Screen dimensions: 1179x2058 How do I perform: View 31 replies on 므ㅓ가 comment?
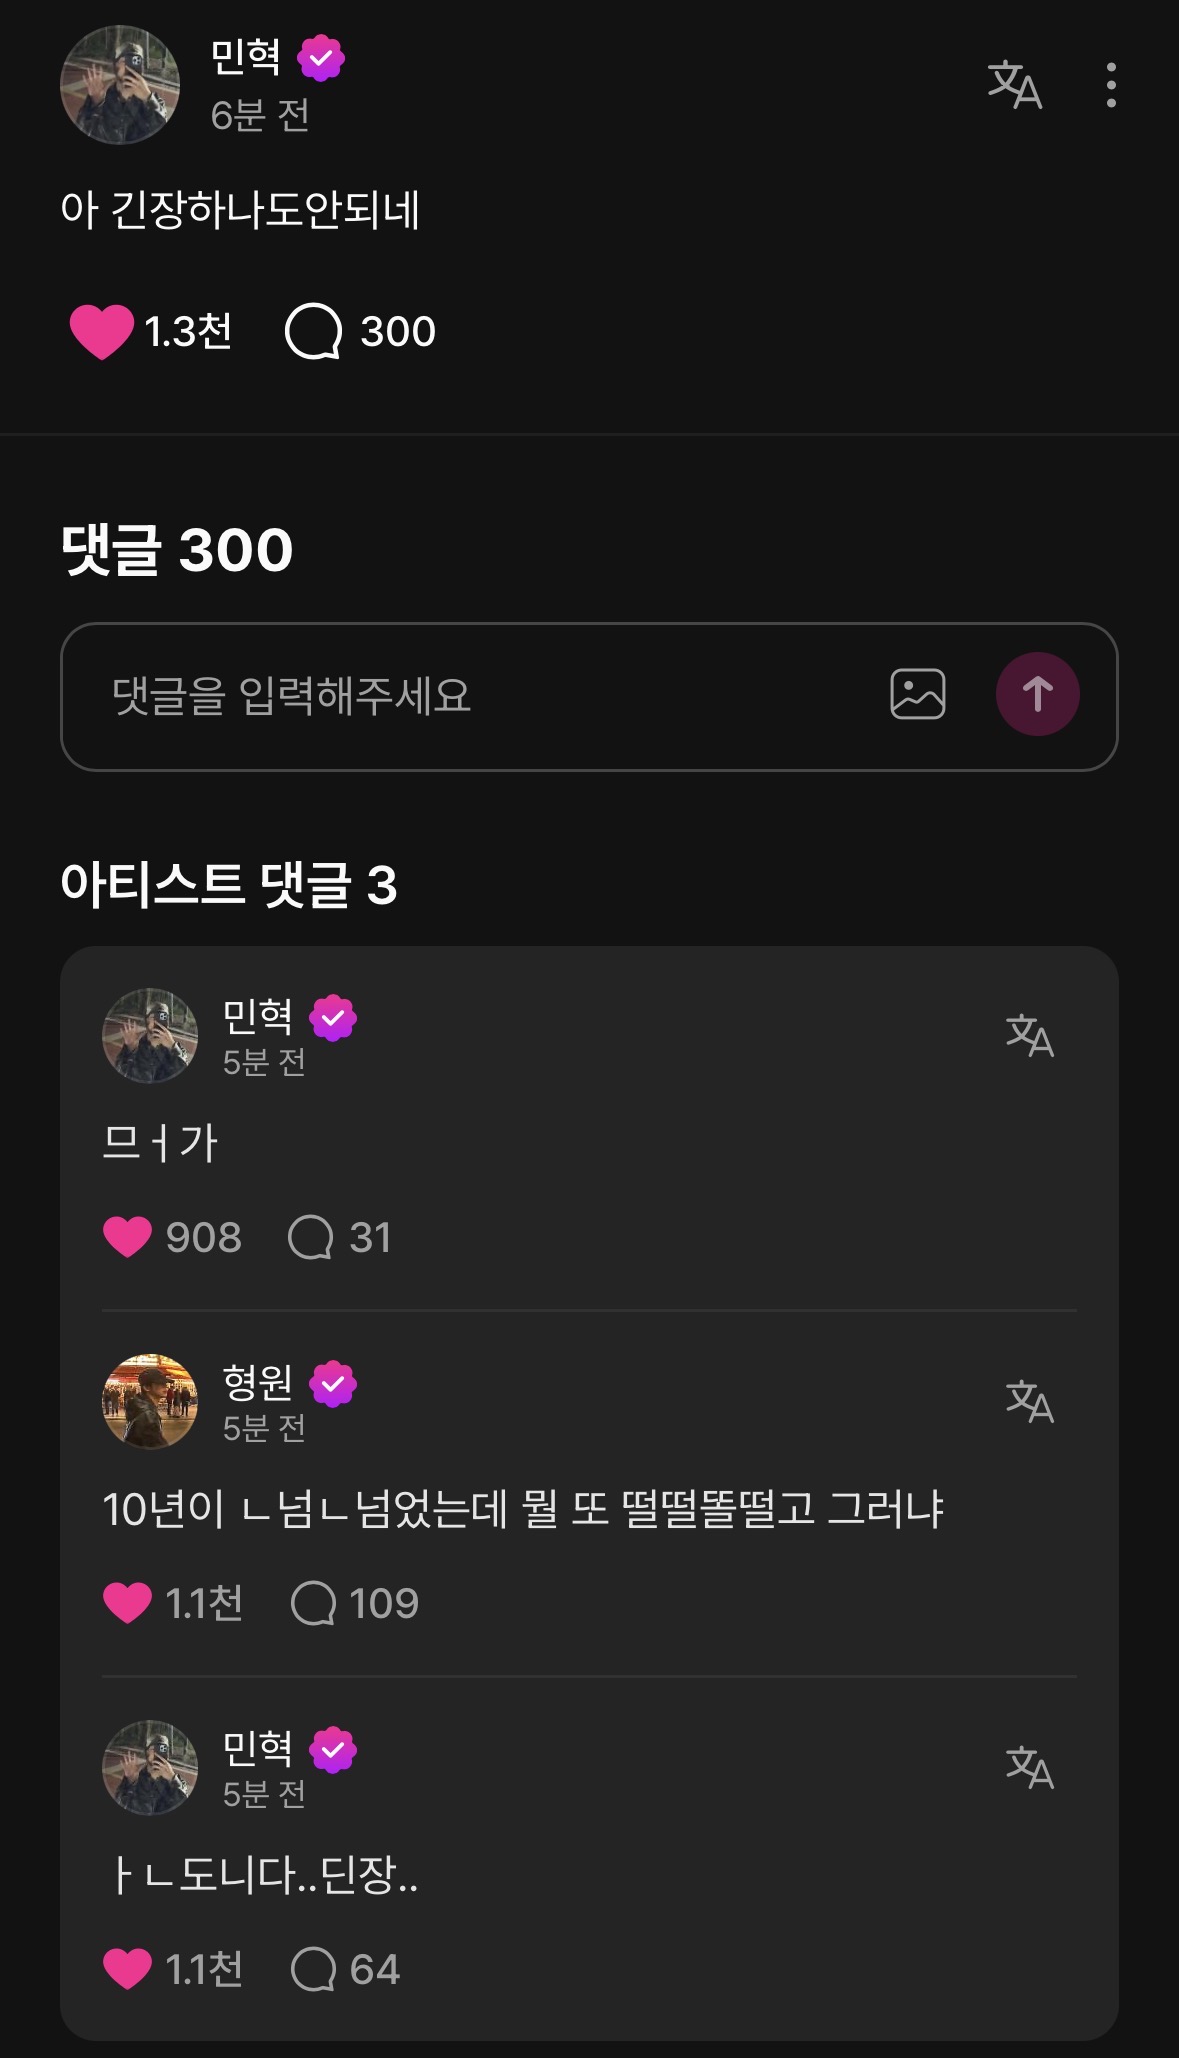310,1237
